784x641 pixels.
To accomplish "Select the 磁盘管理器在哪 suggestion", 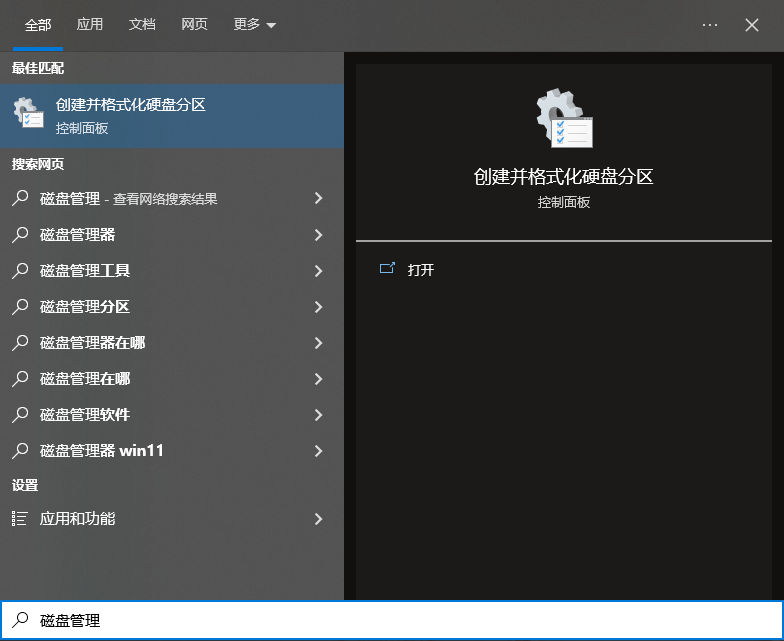I will tap(172, 342).
